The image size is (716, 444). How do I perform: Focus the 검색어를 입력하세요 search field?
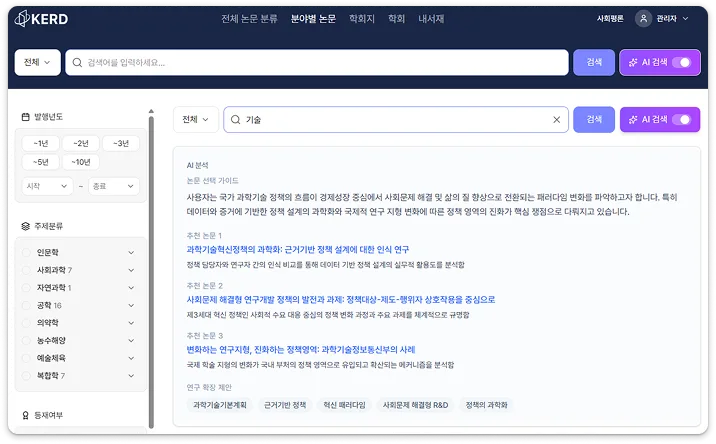click(x=317, y=63)
